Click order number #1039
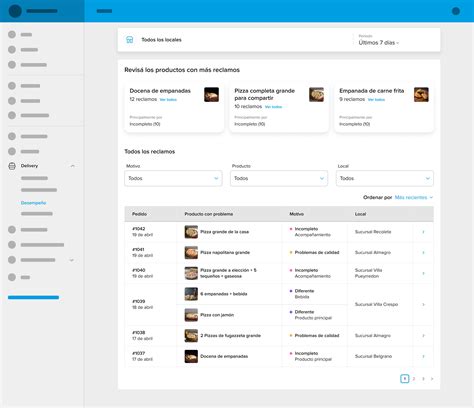474x408 pixels. tap(139, 301)
